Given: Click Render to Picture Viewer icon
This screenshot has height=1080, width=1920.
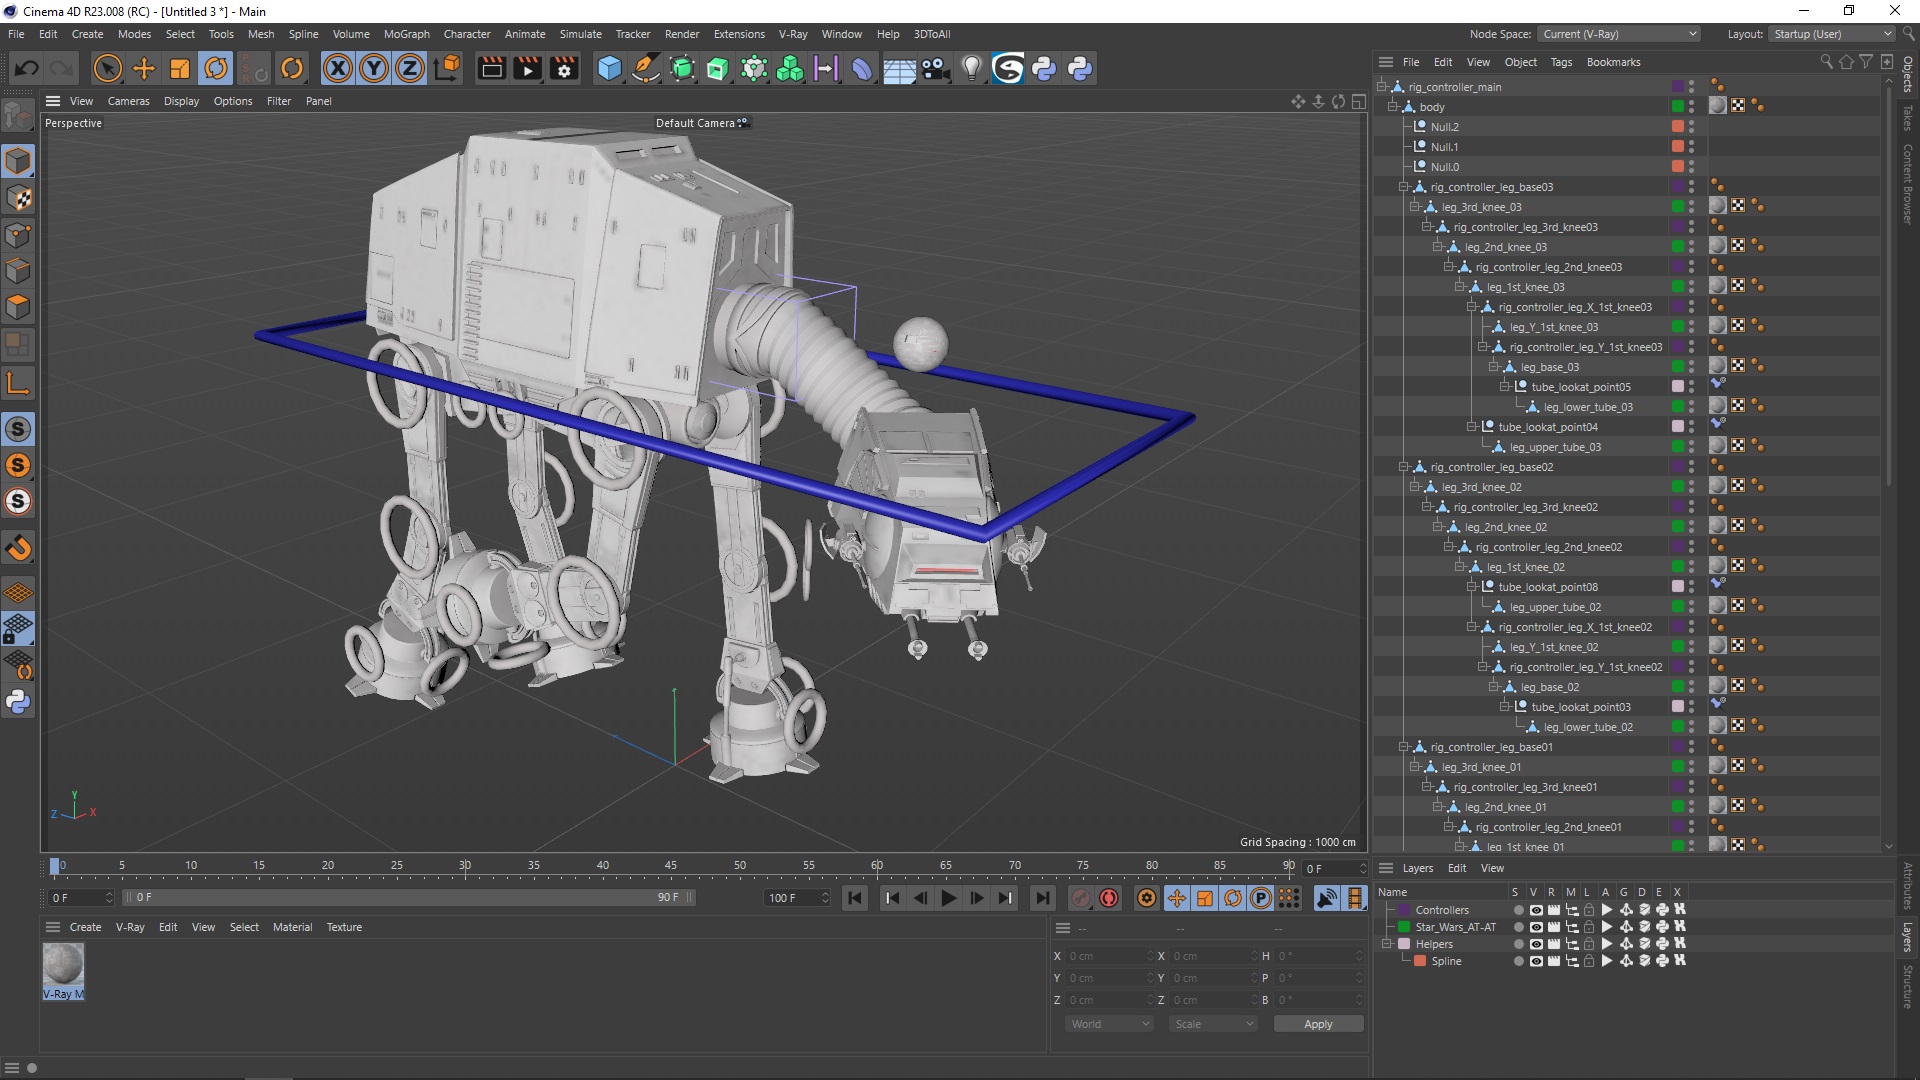Looking at the screenshot, I should (x=527, y=68).
